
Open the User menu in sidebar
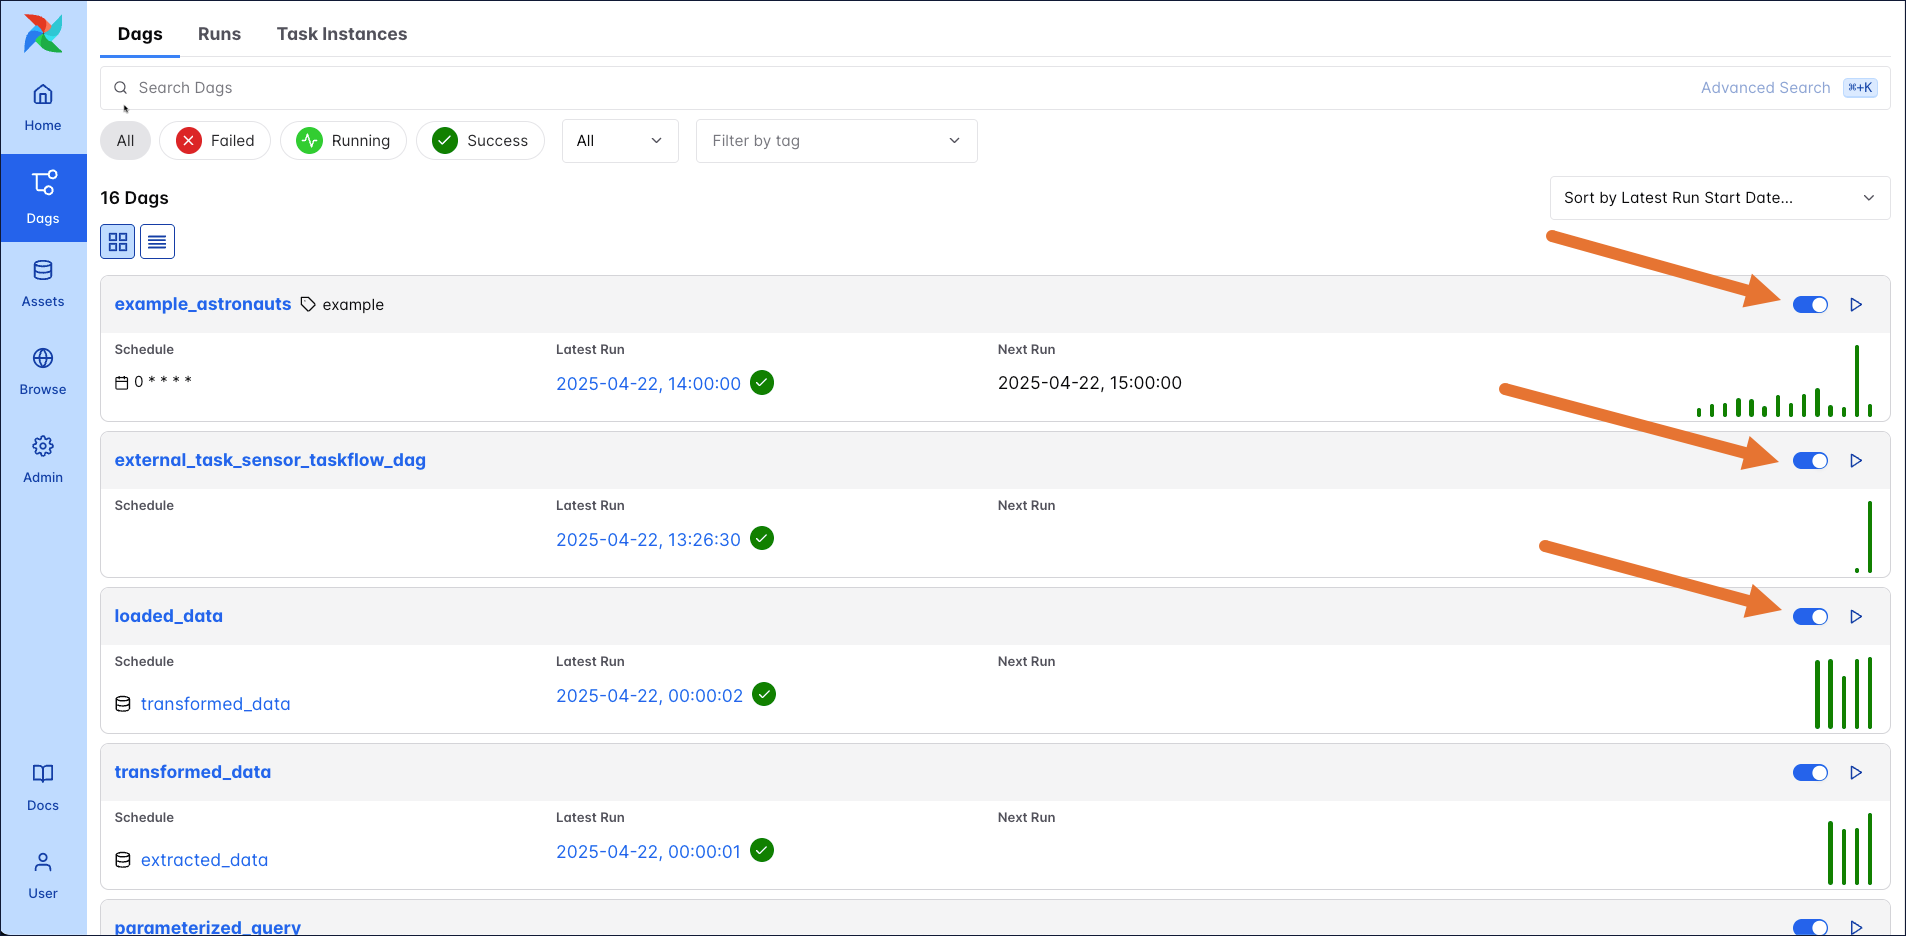[x=43, y=876]
